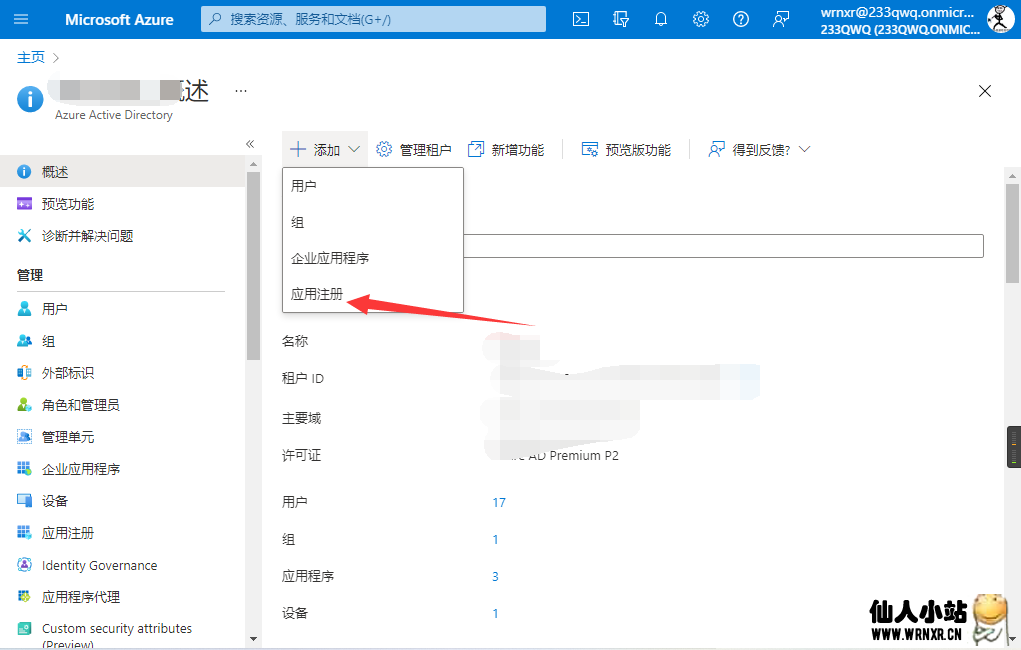
Task: Open 企业应用程序 in the sidebar
Action: click(122, 469)
